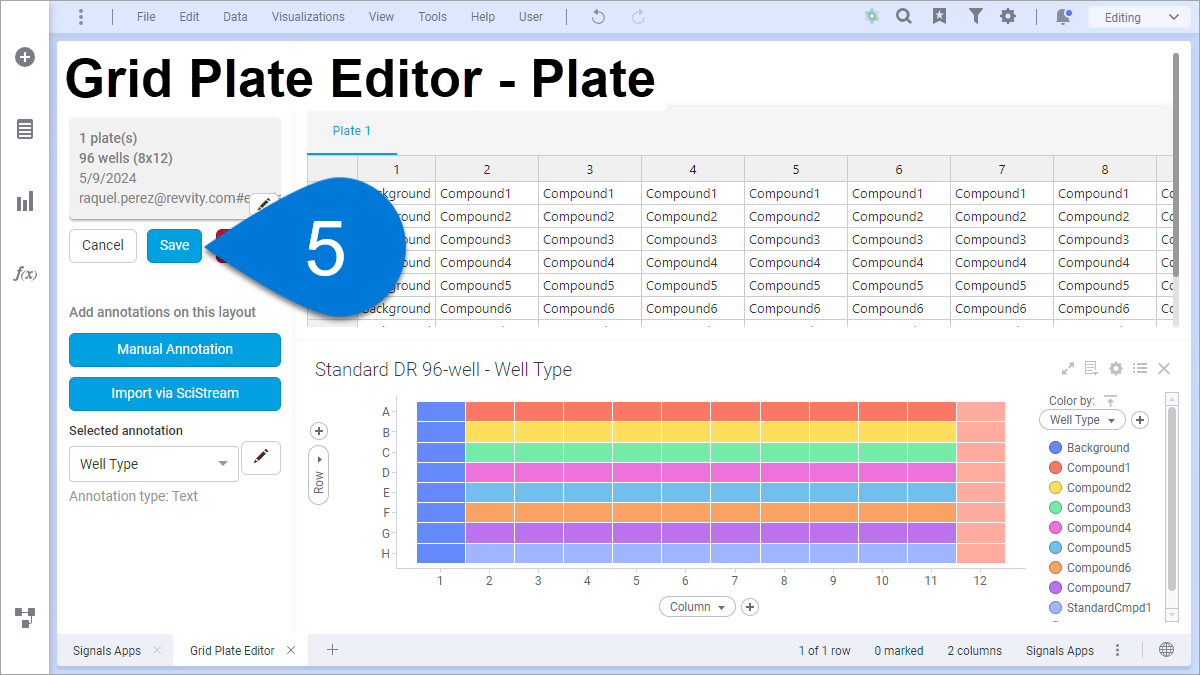Click Import via SciStream
This screenshot has height=675, width=1200.
[175, 393]
